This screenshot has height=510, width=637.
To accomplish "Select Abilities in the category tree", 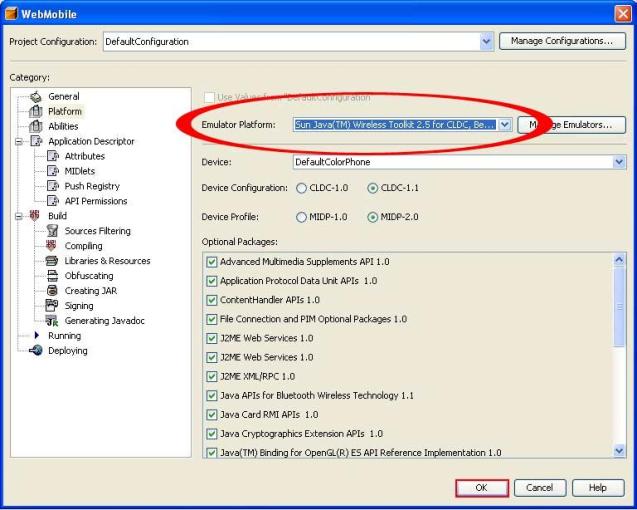I will pyautogui.click(x=63, y=126).
